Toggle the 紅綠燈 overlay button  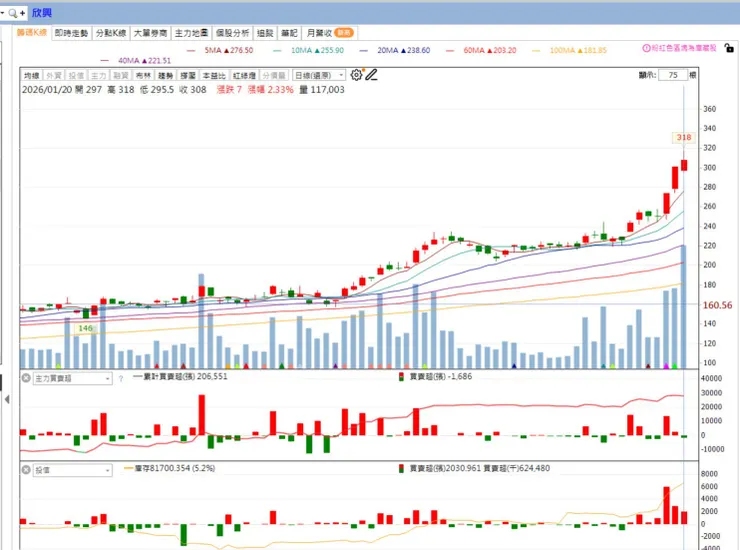pyautogui.click(x=244, y=76)
